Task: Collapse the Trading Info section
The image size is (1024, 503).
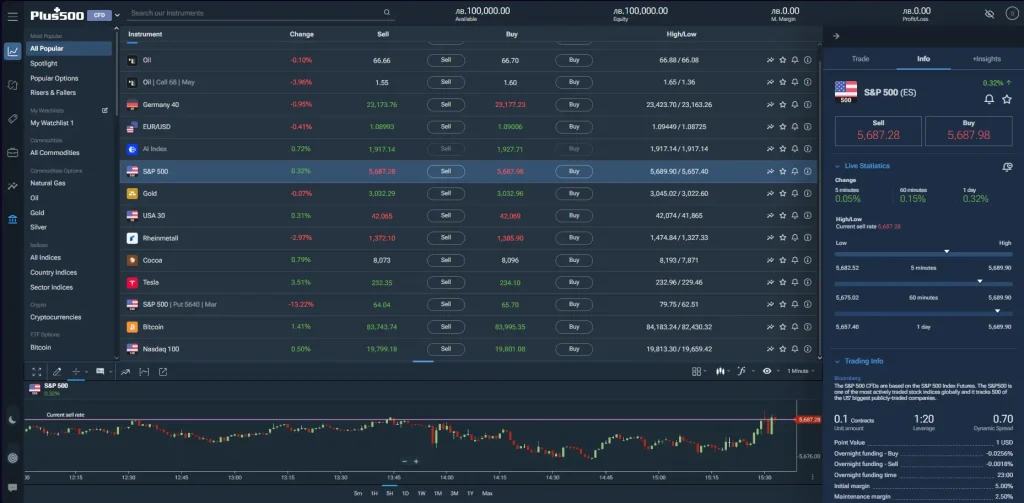Action: point(838,361)
